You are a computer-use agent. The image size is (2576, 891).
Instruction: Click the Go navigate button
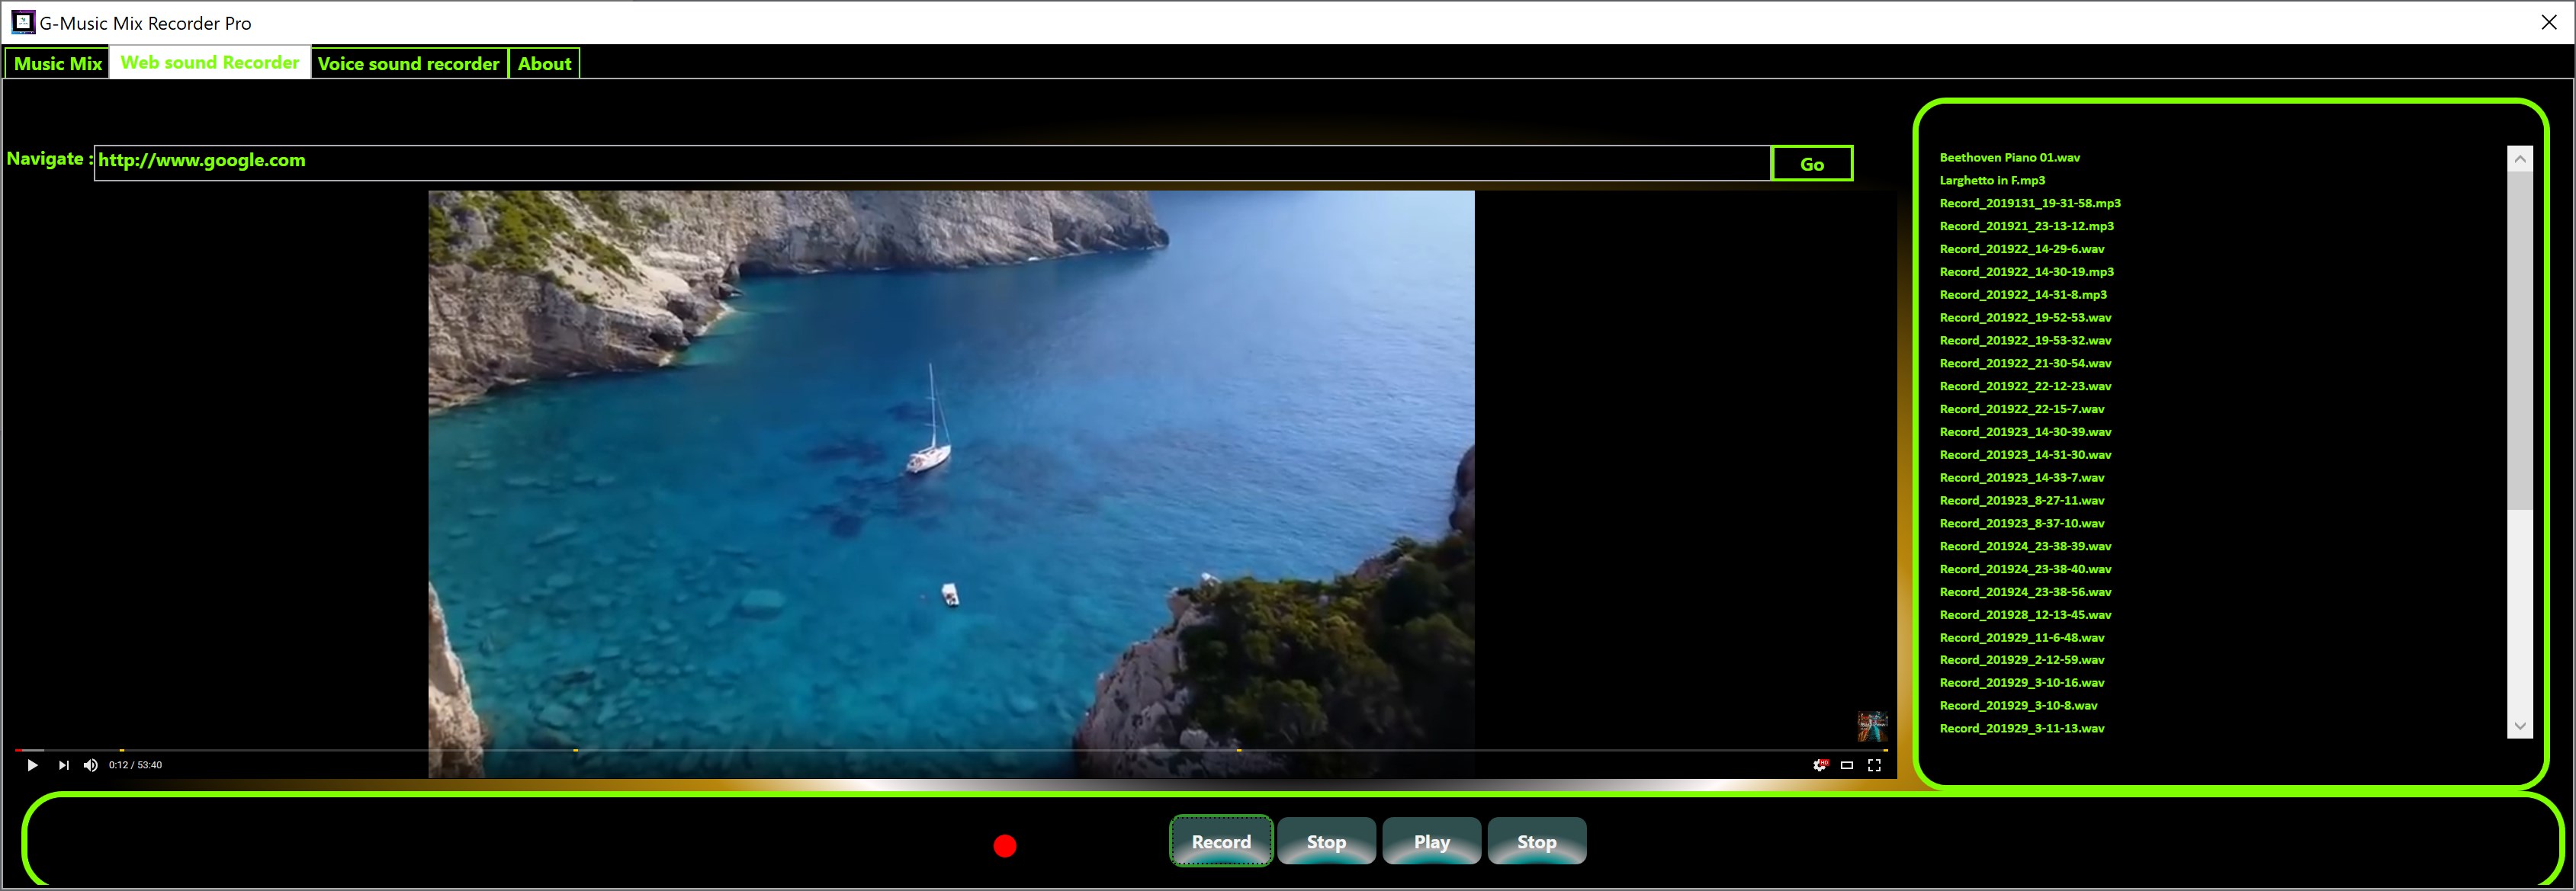pyautogui.click(x=1811, y=164)
